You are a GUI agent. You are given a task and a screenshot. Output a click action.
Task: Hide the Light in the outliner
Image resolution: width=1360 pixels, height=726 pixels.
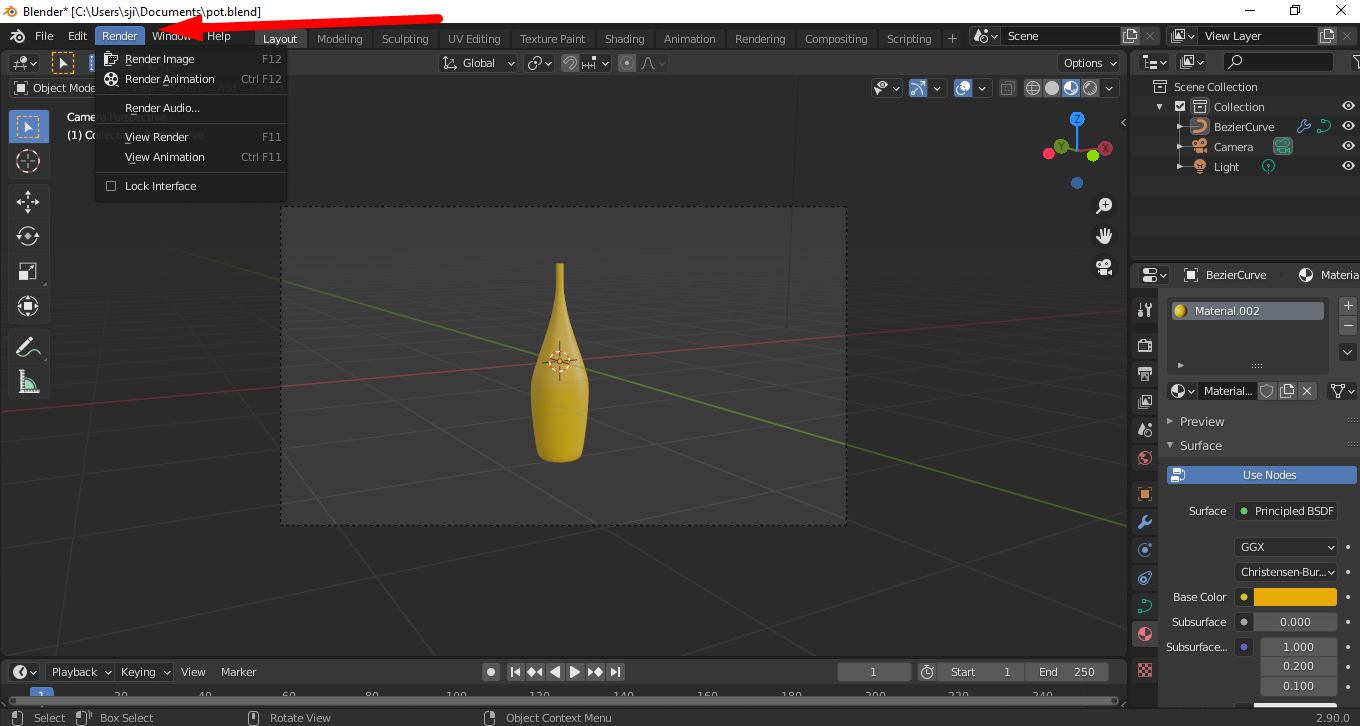pos(1347,166)
